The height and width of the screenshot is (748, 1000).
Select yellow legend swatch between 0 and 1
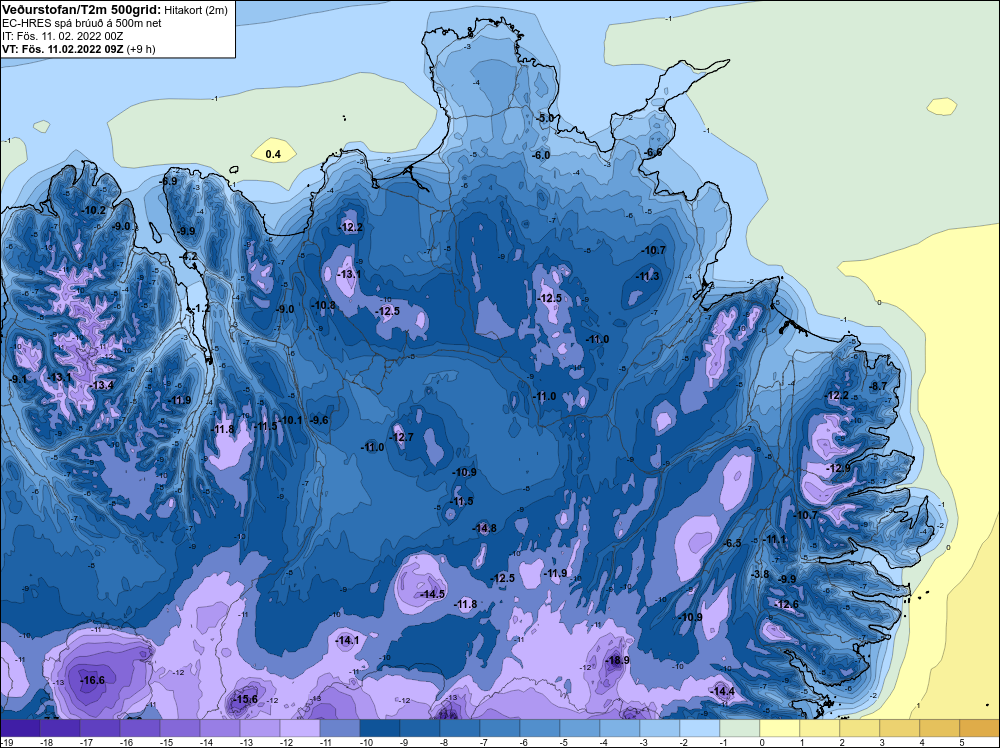780,728
